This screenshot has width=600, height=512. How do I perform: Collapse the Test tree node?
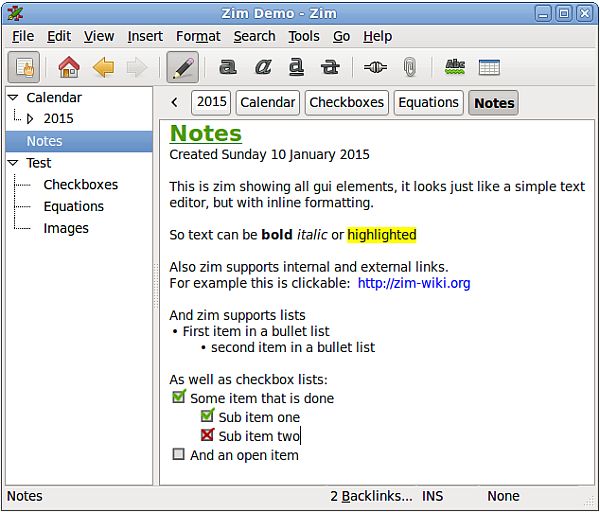(x=13, y=163)
